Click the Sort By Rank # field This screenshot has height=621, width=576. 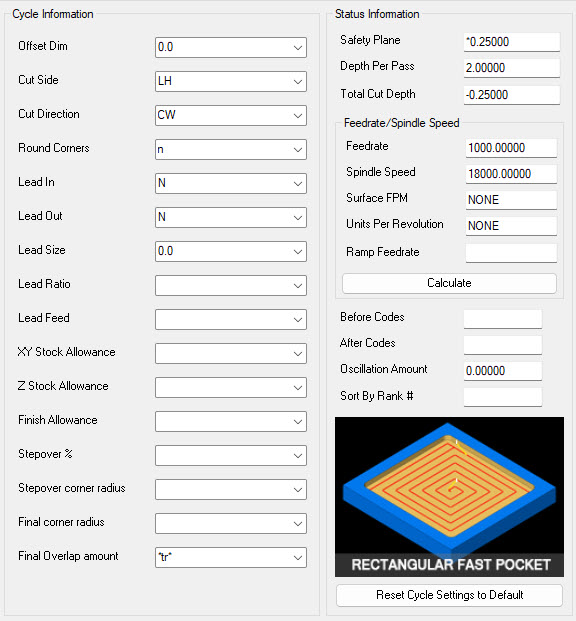[x=503, y=397]
